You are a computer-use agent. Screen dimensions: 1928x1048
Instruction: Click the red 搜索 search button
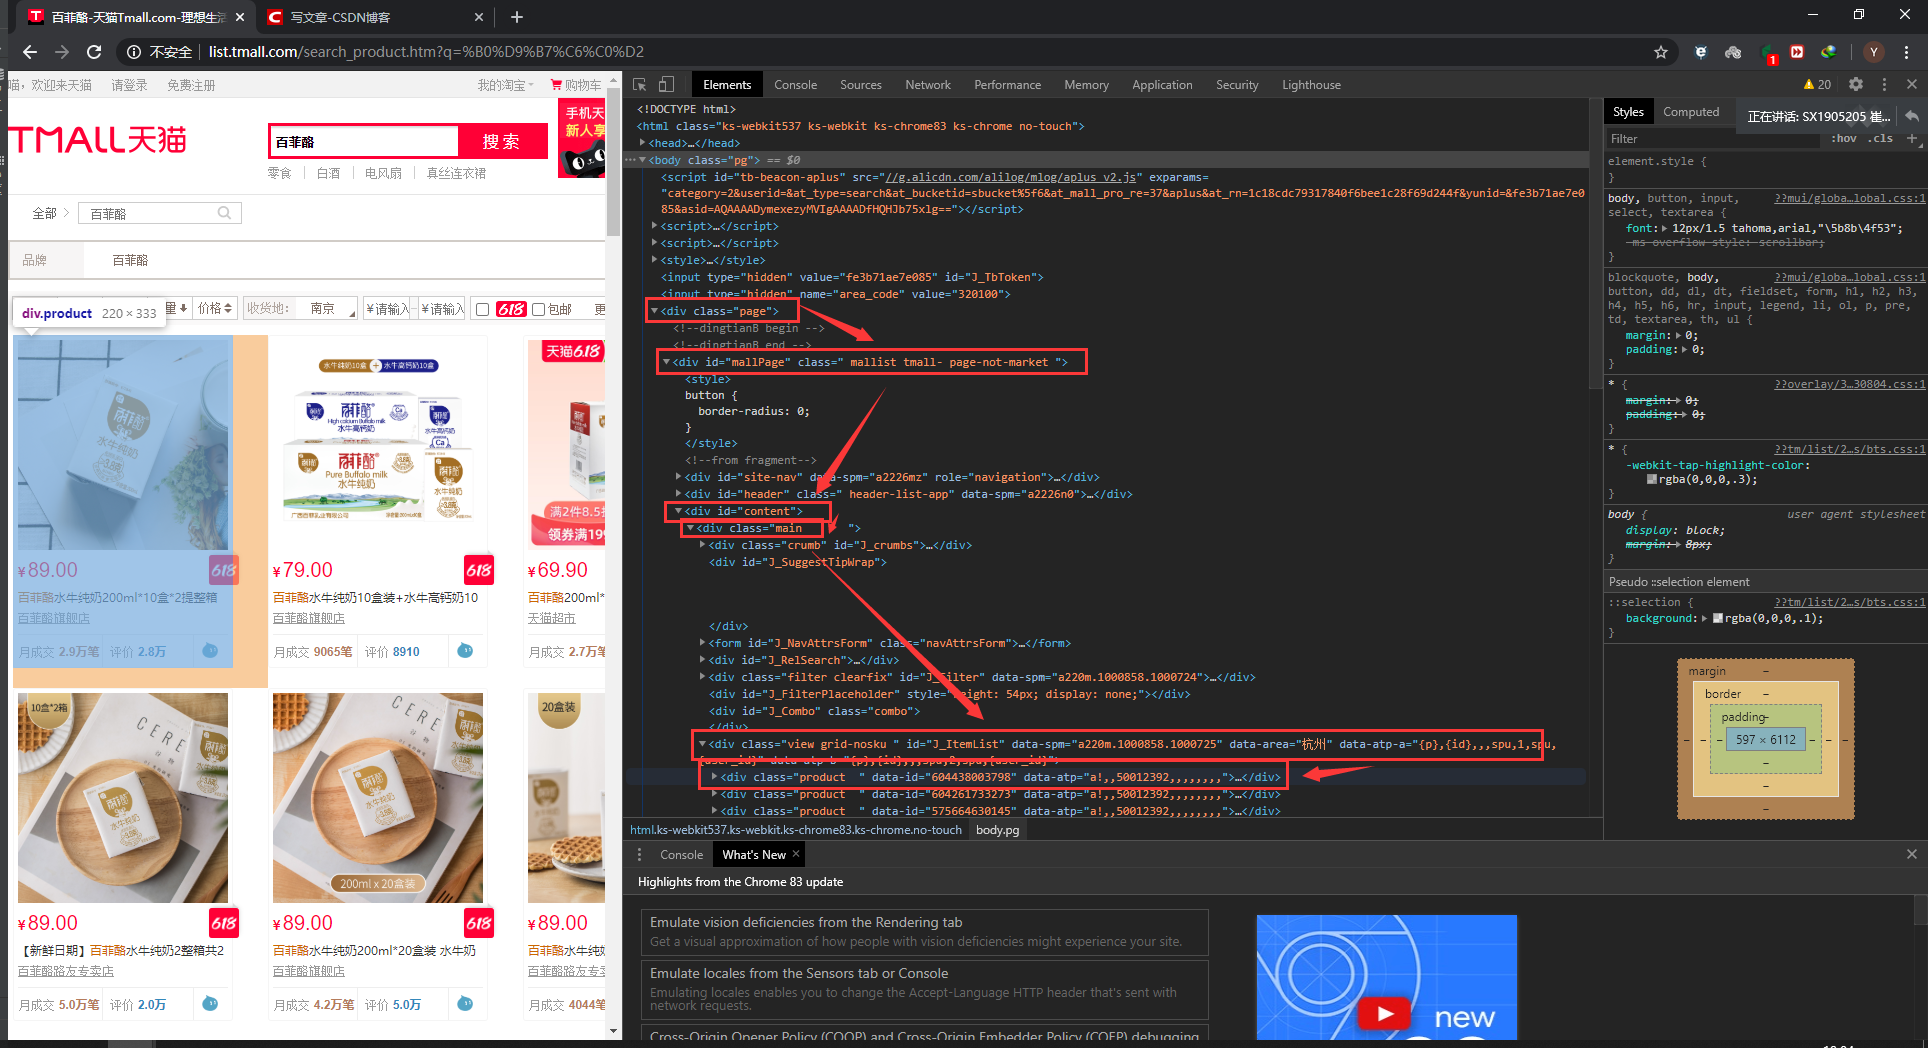coord(502,141)
